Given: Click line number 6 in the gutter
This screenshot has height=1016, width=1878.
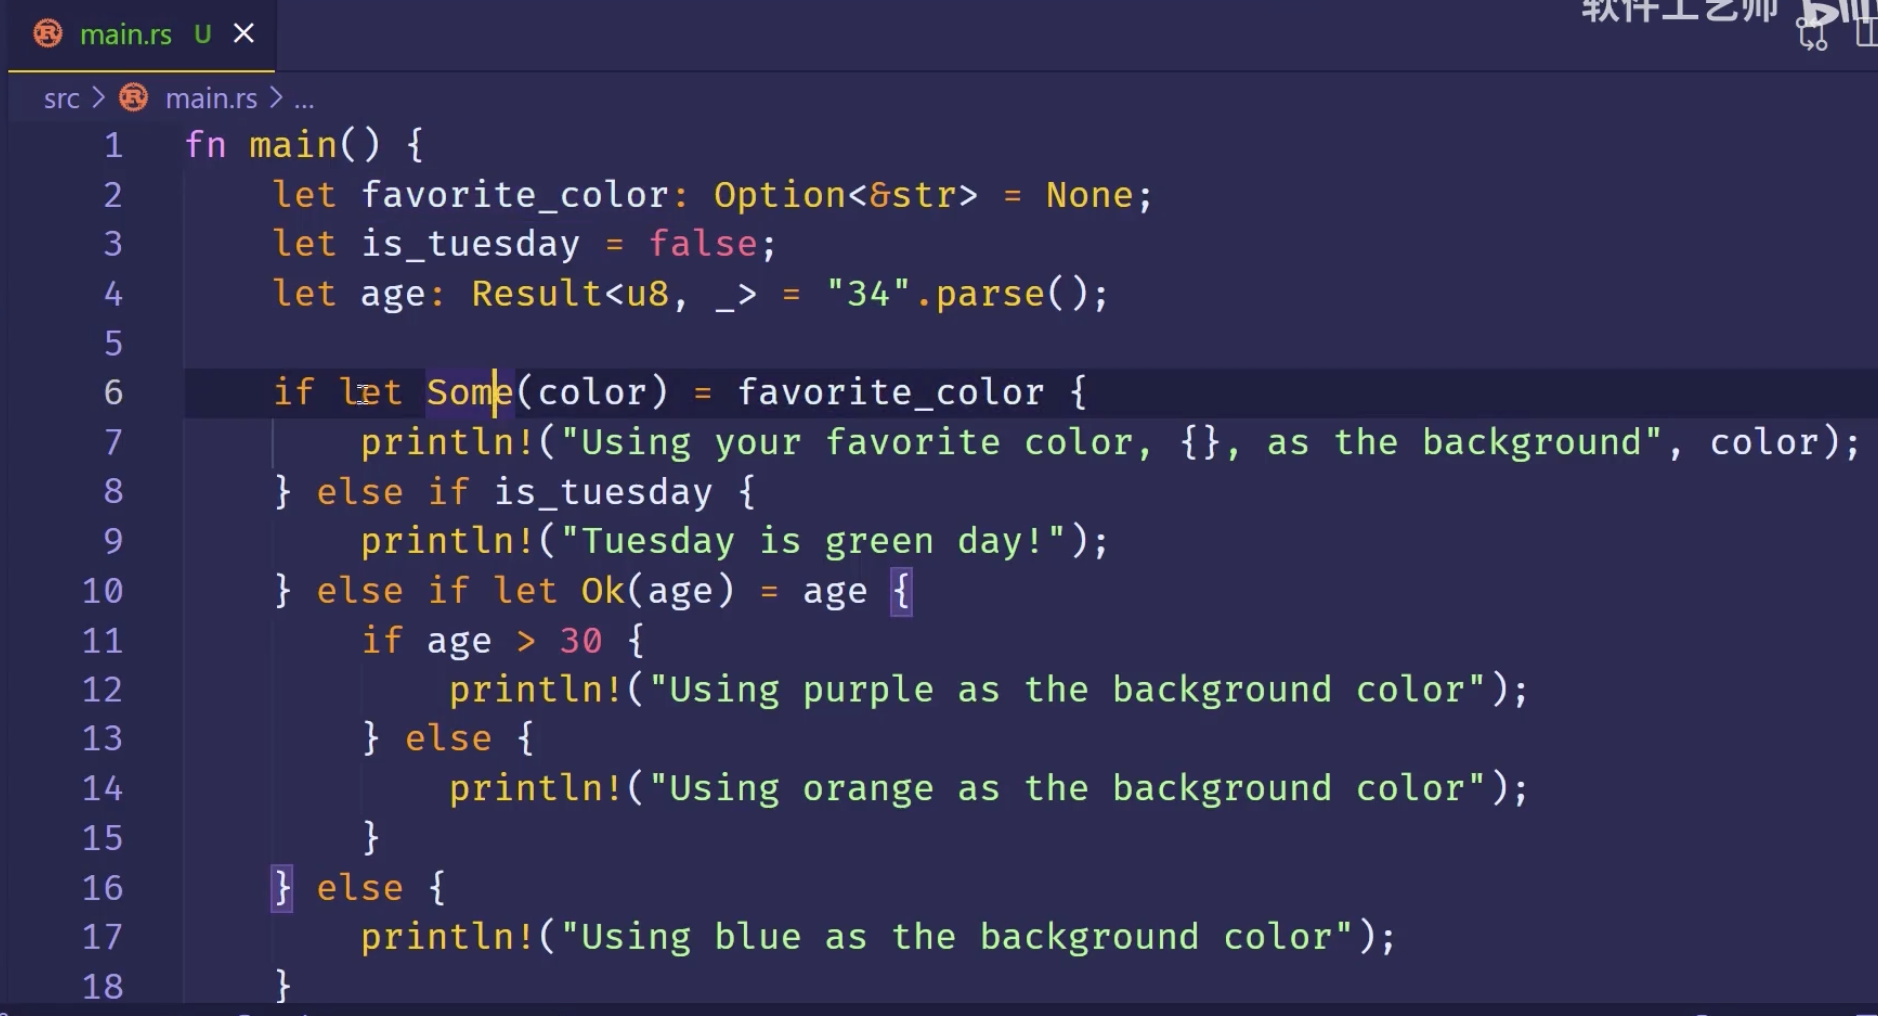Looking at the screenshot, I should [x=113, y=392].
